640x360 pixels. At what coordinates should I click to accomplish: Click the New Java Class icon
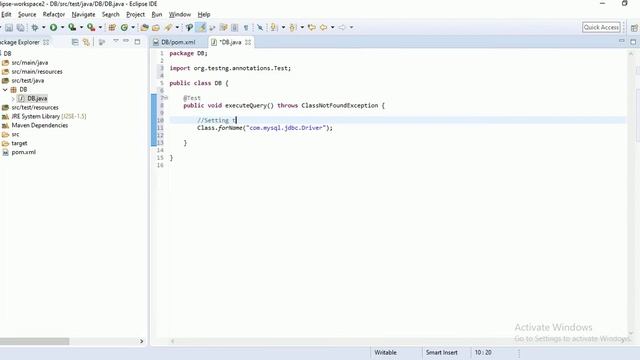tap(124, 27)
